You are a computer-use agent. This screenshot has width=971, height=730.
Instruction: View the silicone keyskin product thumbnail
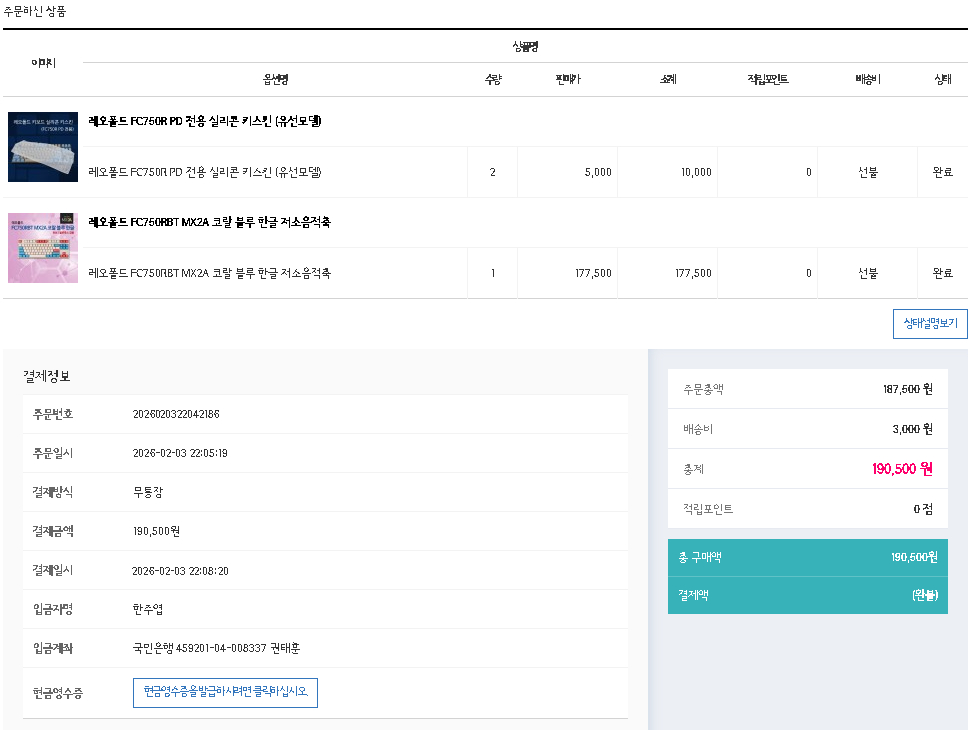tap(42, 146)
